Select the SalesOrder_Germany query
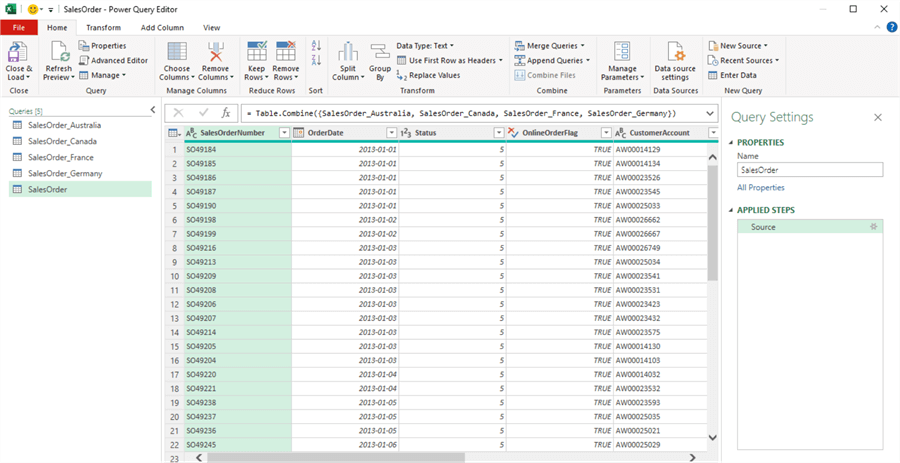The height and width of the screenshot is (463, 900). pyautogui.click(x=80, y=173)
